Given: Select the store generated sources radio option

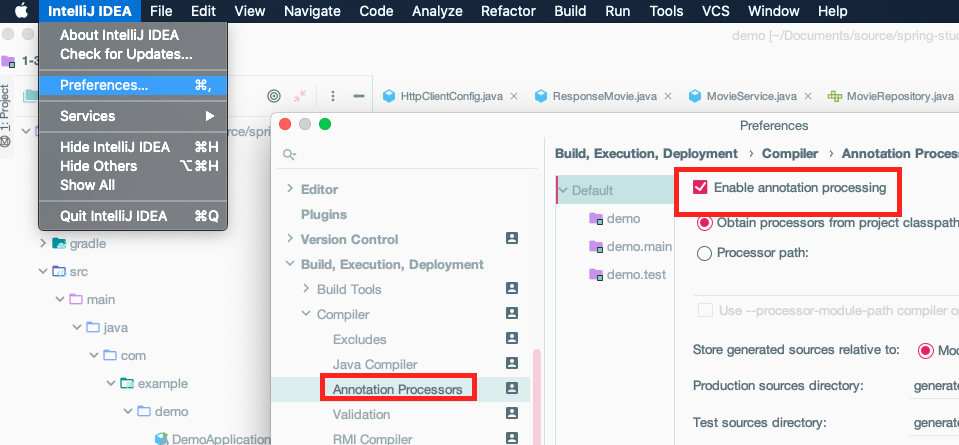Looking at the screenshot, I should 925,350.
